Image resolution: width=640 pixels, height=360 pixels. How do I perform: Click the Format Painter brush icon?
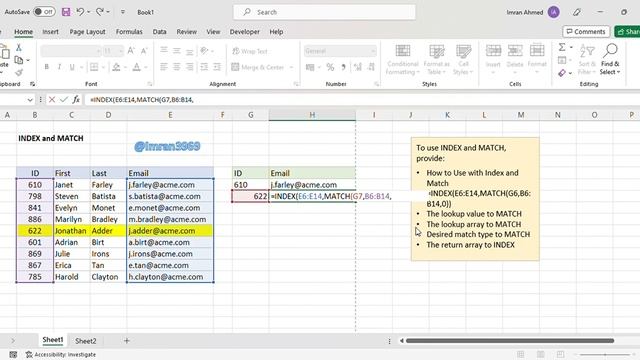pyautogui.click(x=19, y=73)
